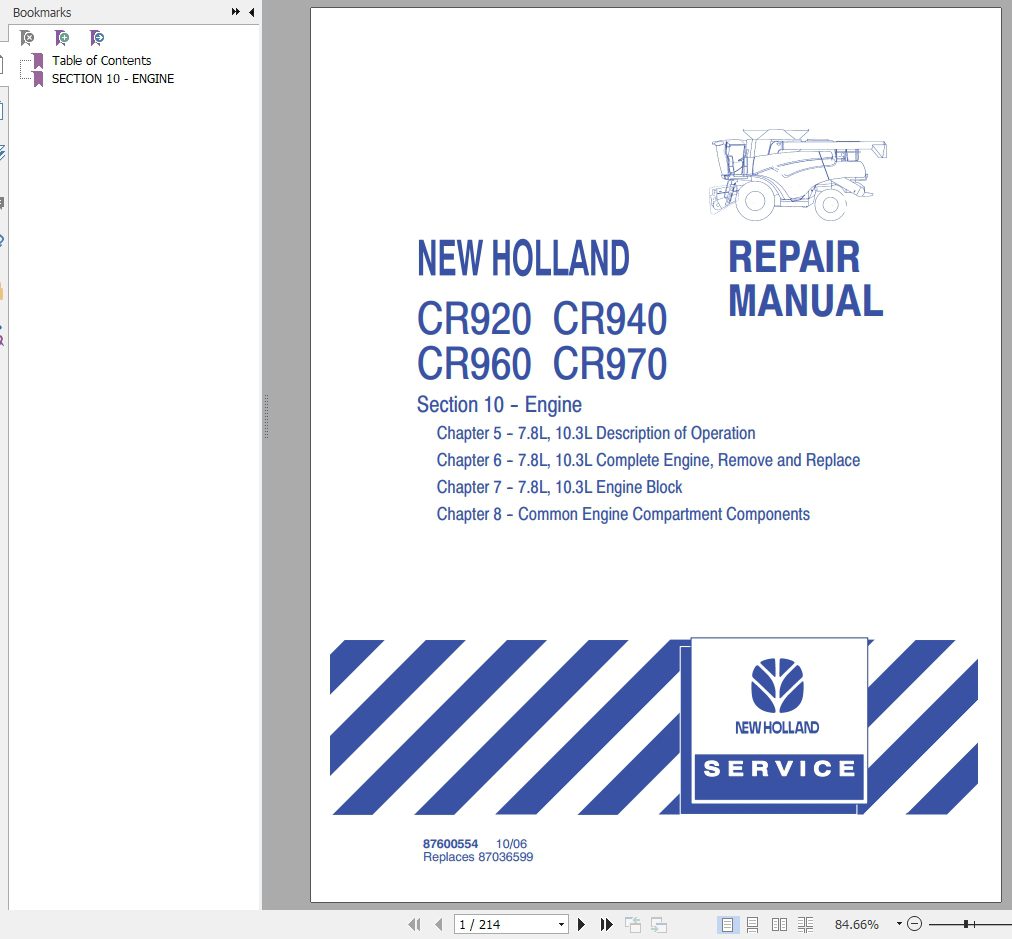Open the page number dropdown

click(564, 922)
